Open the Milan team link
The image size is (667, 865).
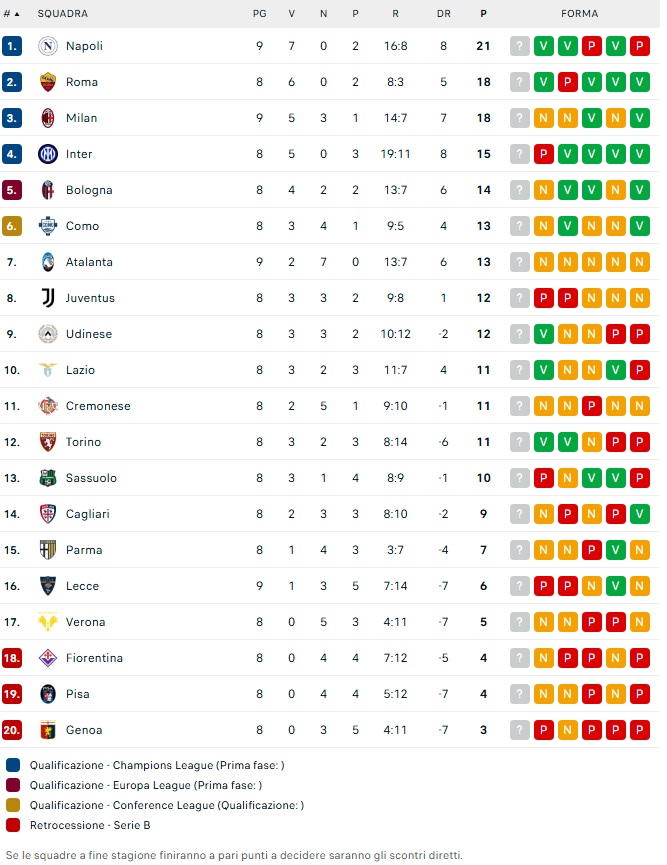click(81, 118)
